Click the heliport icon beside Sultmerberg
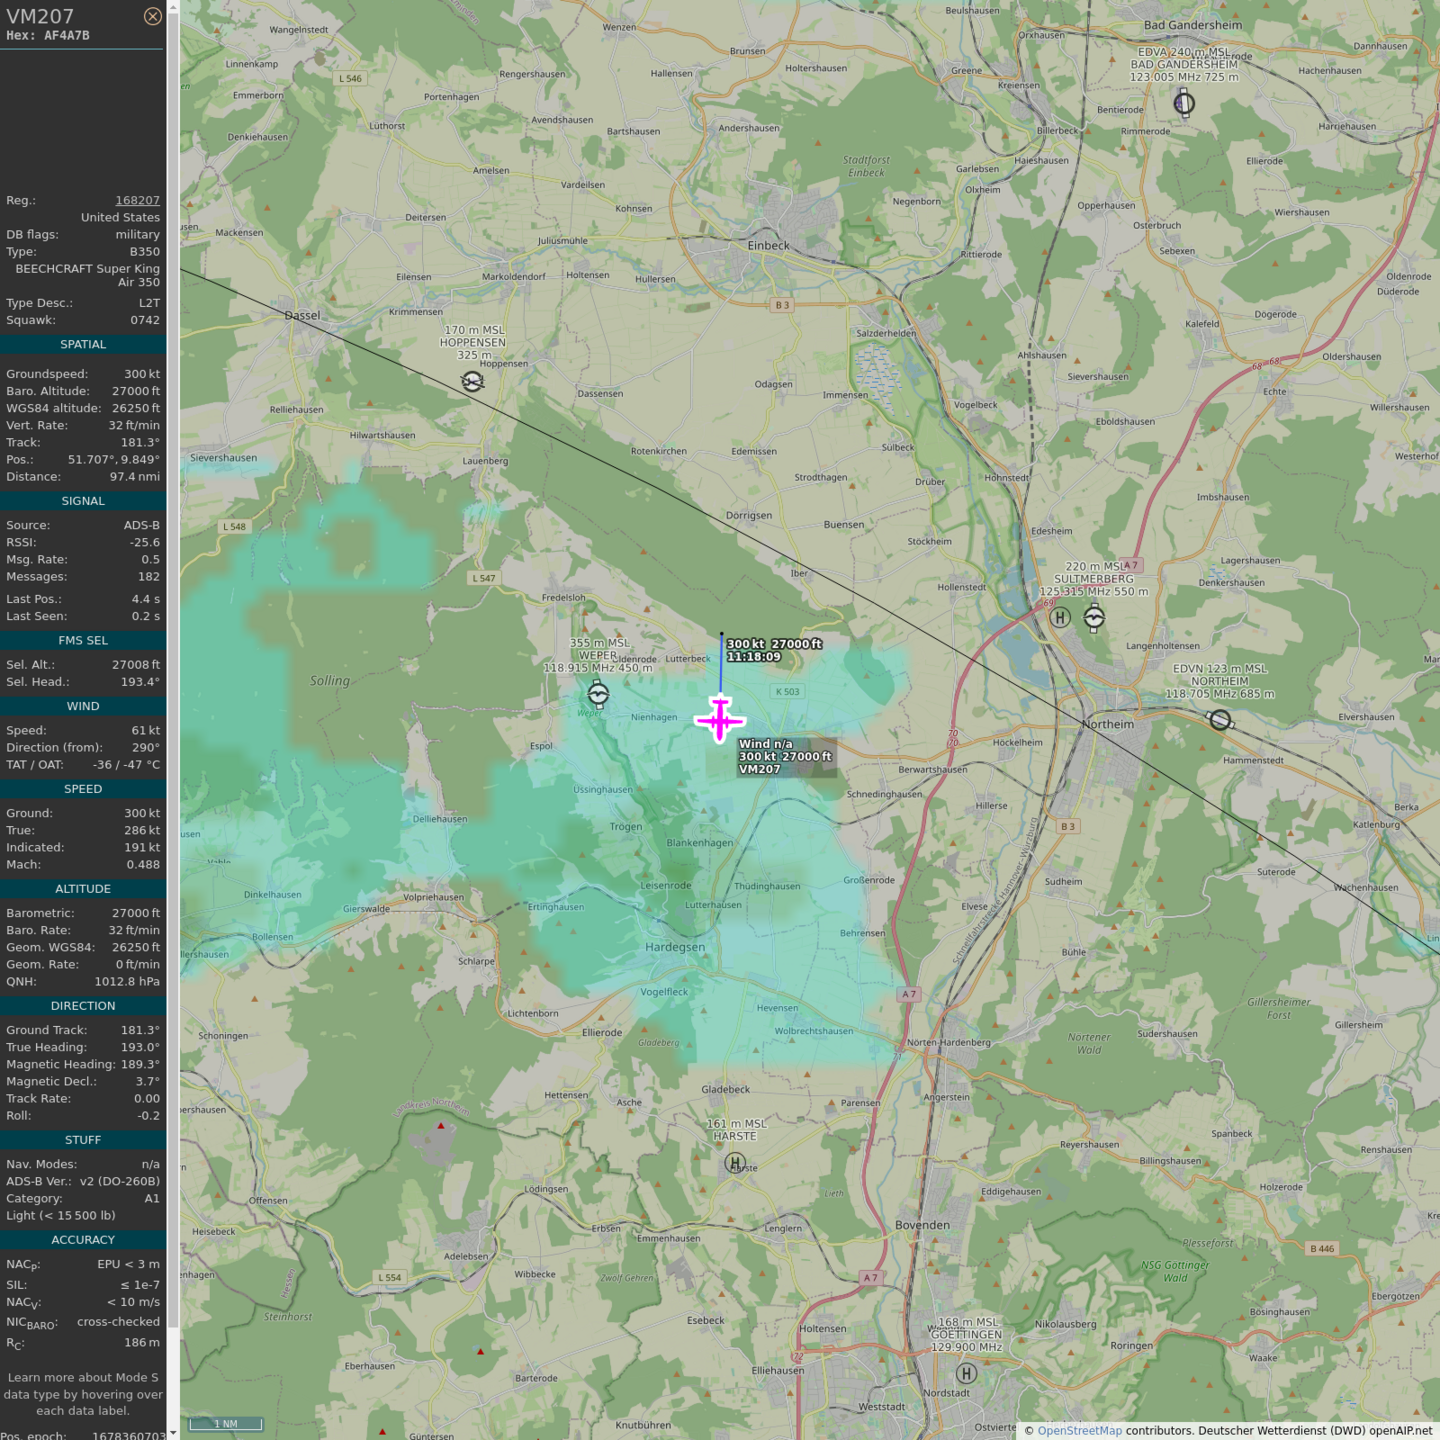1440x1440 pixels. (1060, 618)
